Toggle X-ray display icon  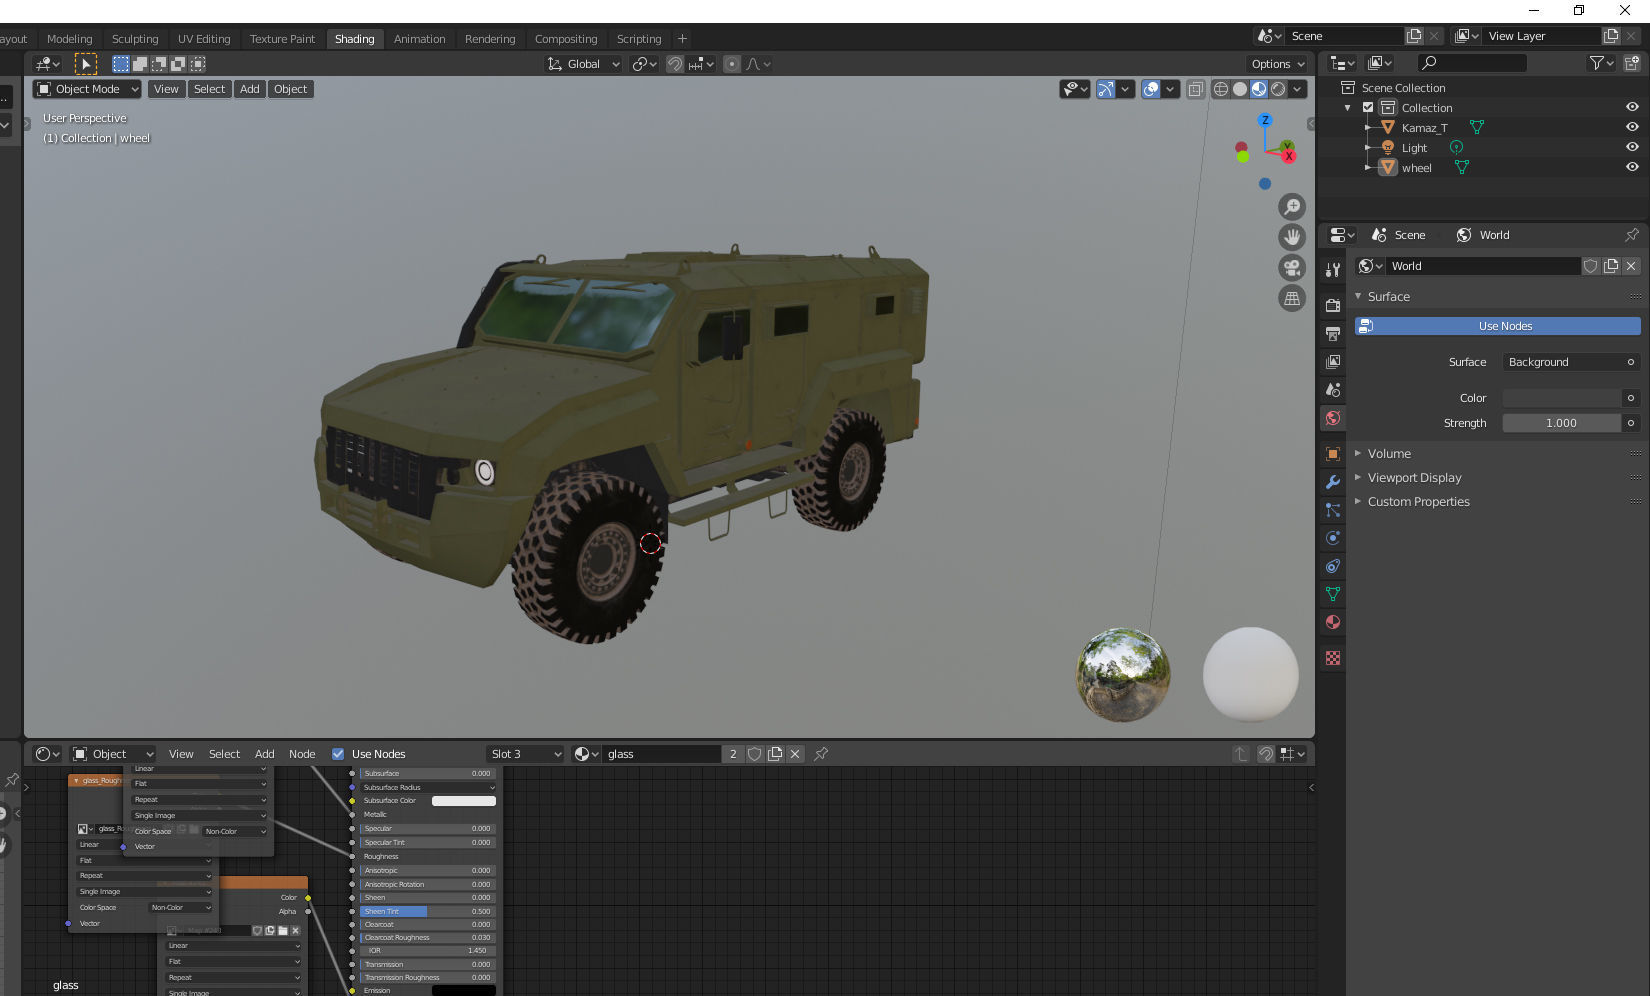(x=1195, y=89)
